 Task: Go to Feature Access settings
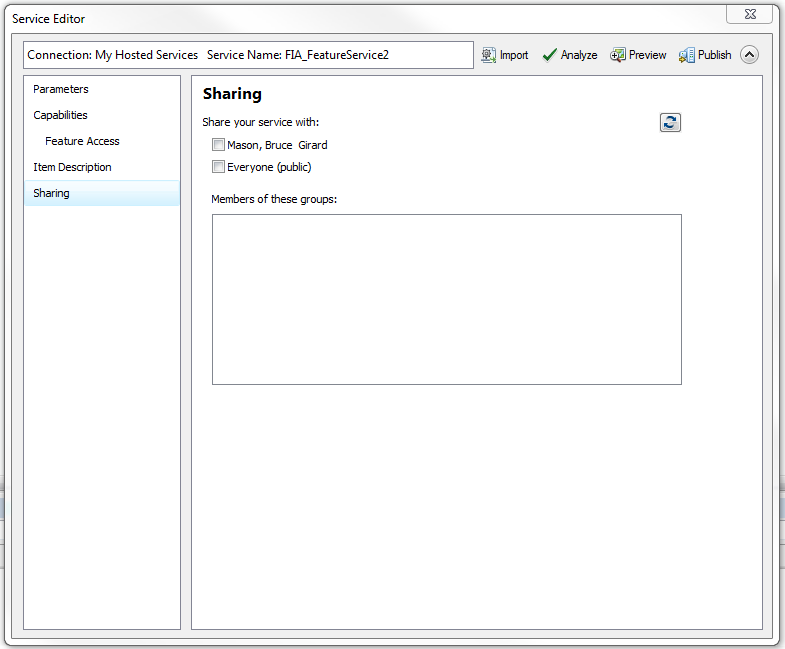tap(82, 141)
